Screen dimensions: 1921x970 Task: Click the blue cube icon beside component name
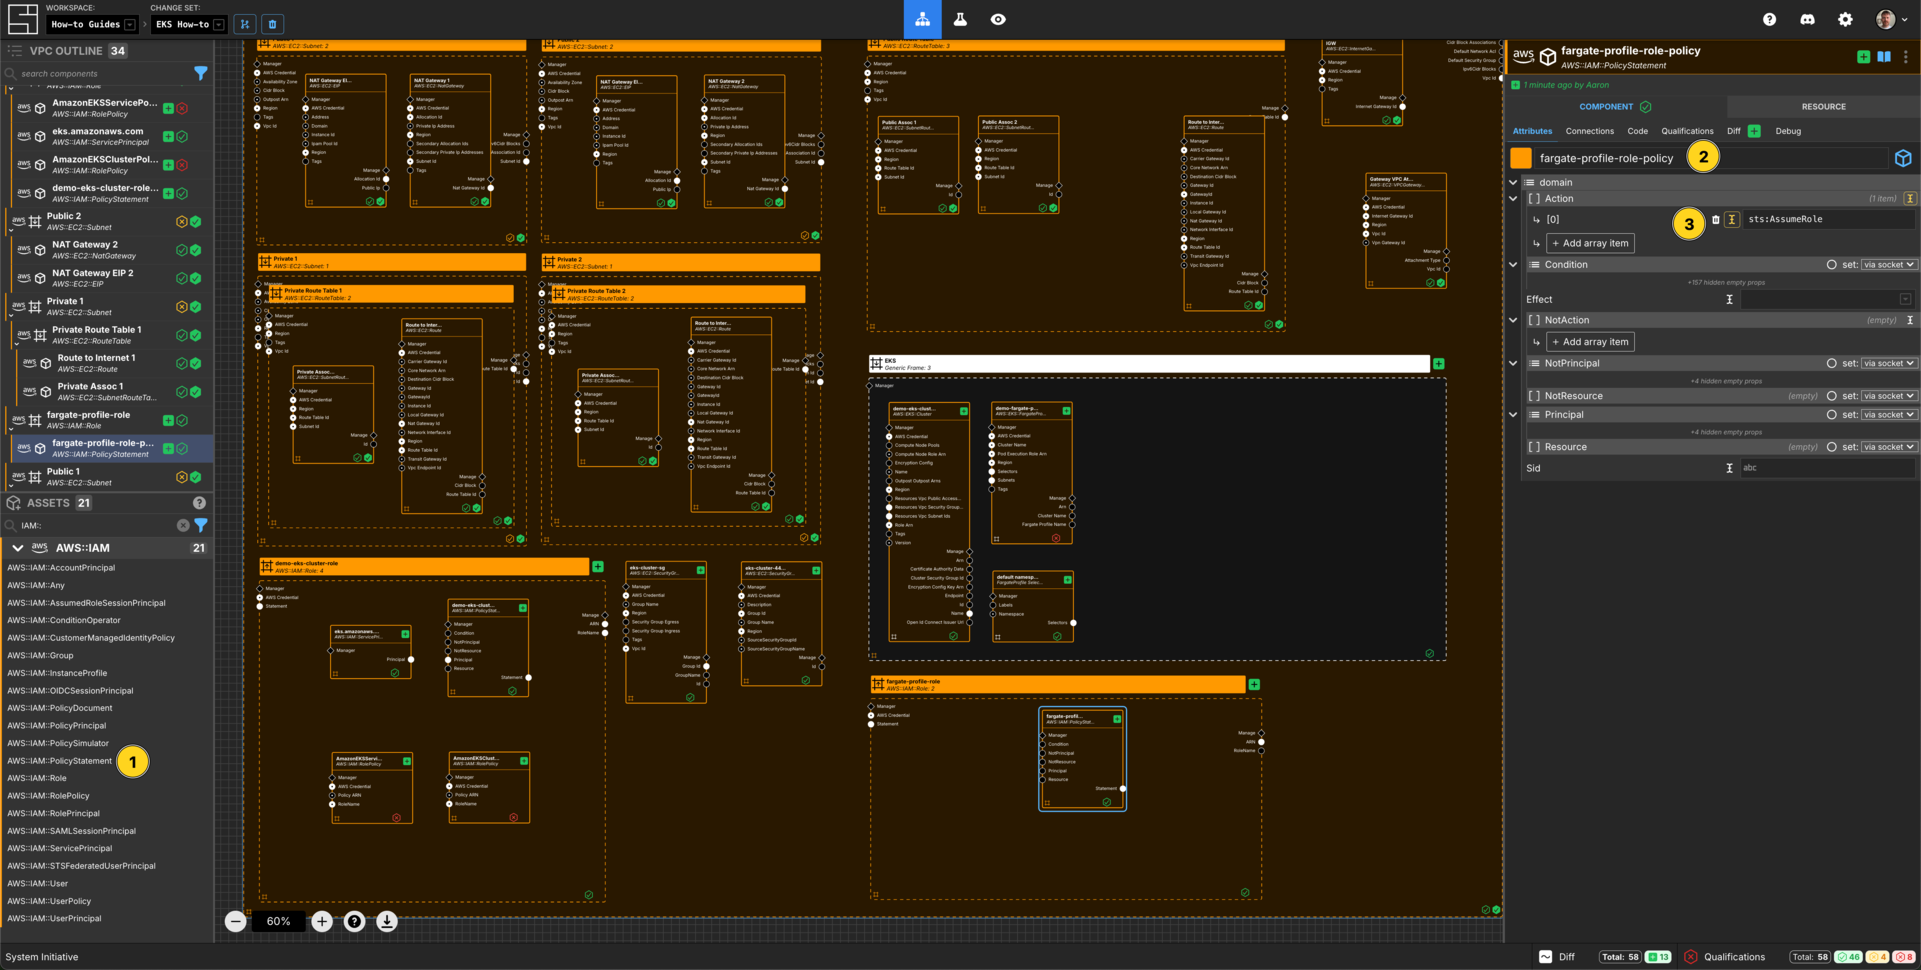[x=1903, y=158]
